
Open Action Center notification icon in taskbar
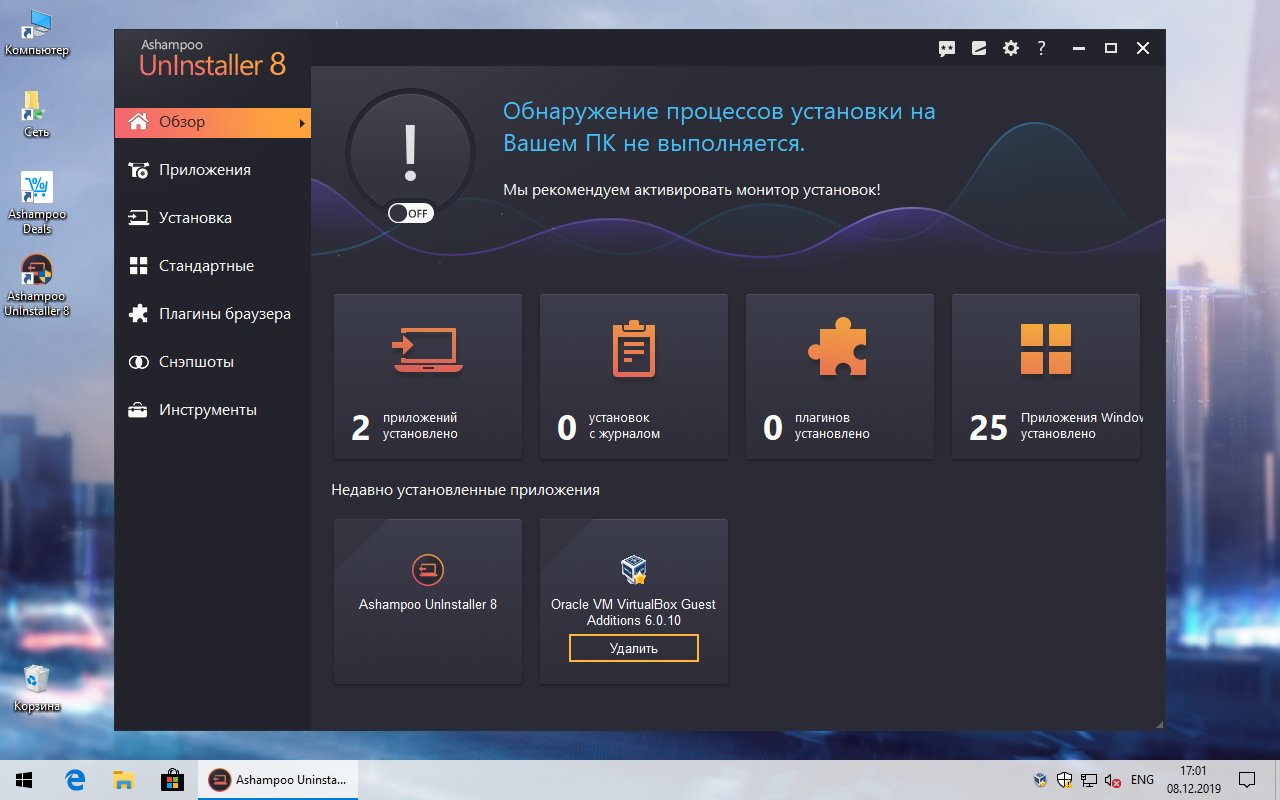click(1246, 779)
